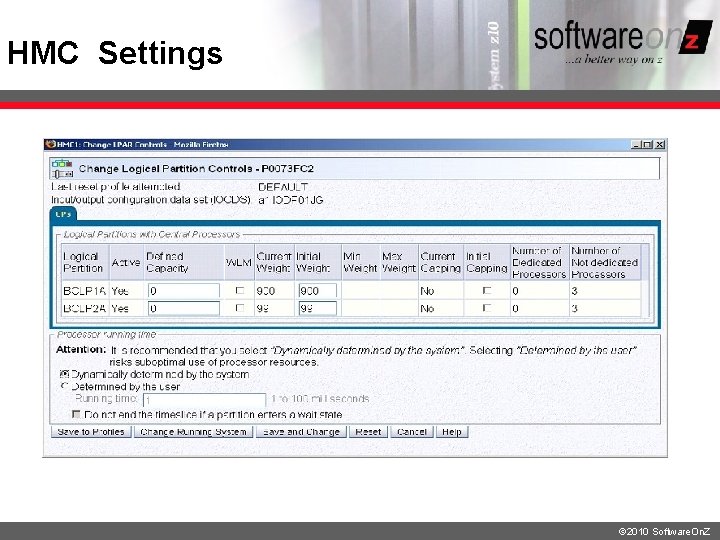
Task: Click the Defined Capacity column header
Action: coord(184,262)
